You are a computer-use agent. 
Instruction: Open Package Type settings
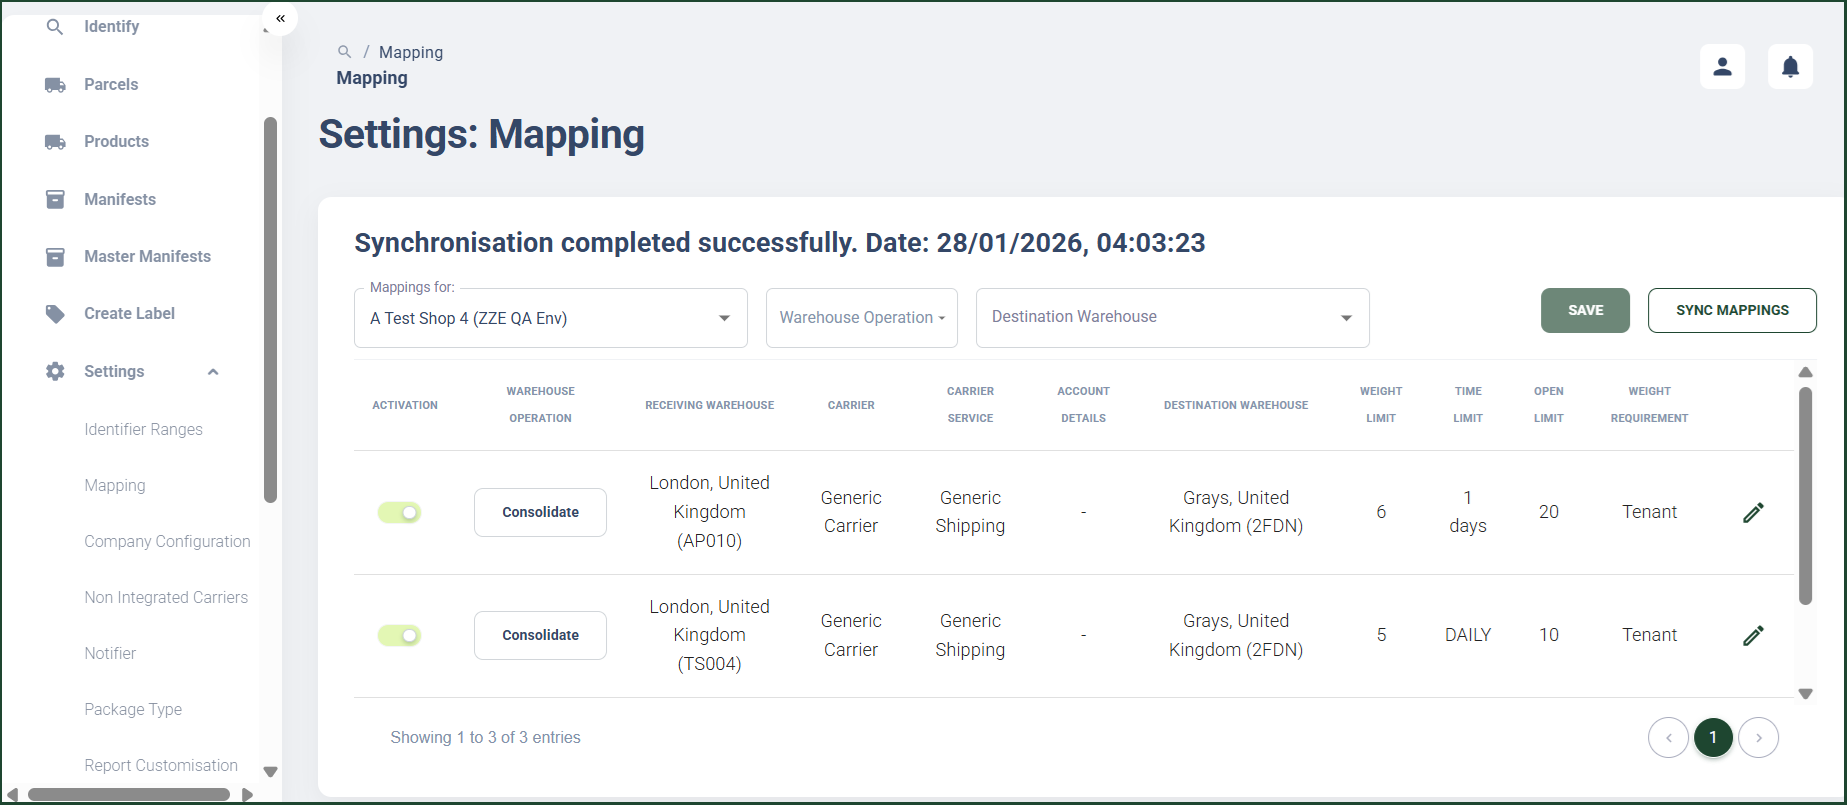(133, 709)
